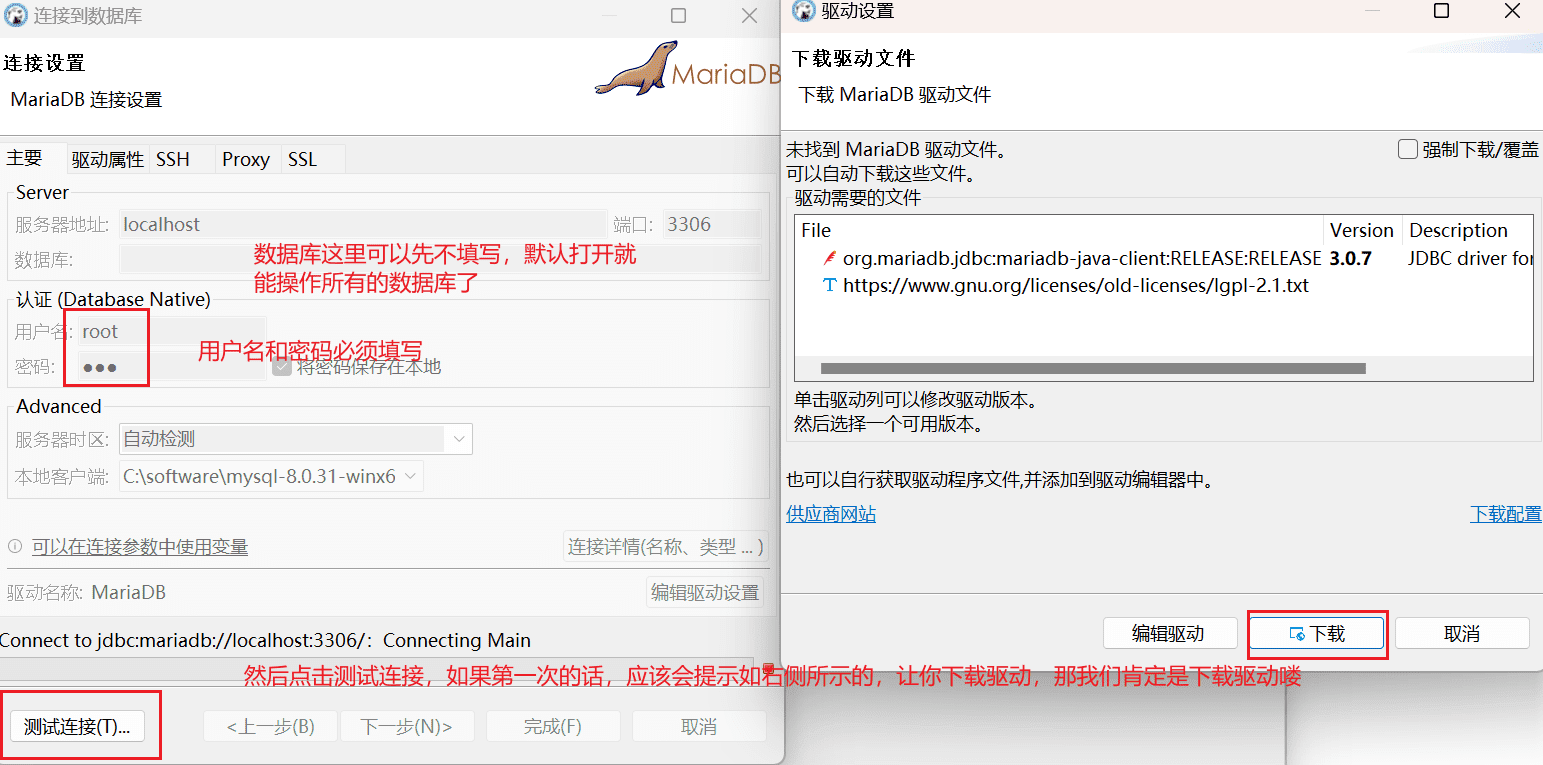The width and height of the screenshot is (1543, 765).
Task: Switch to the 主要 tab
Action: 25,158
